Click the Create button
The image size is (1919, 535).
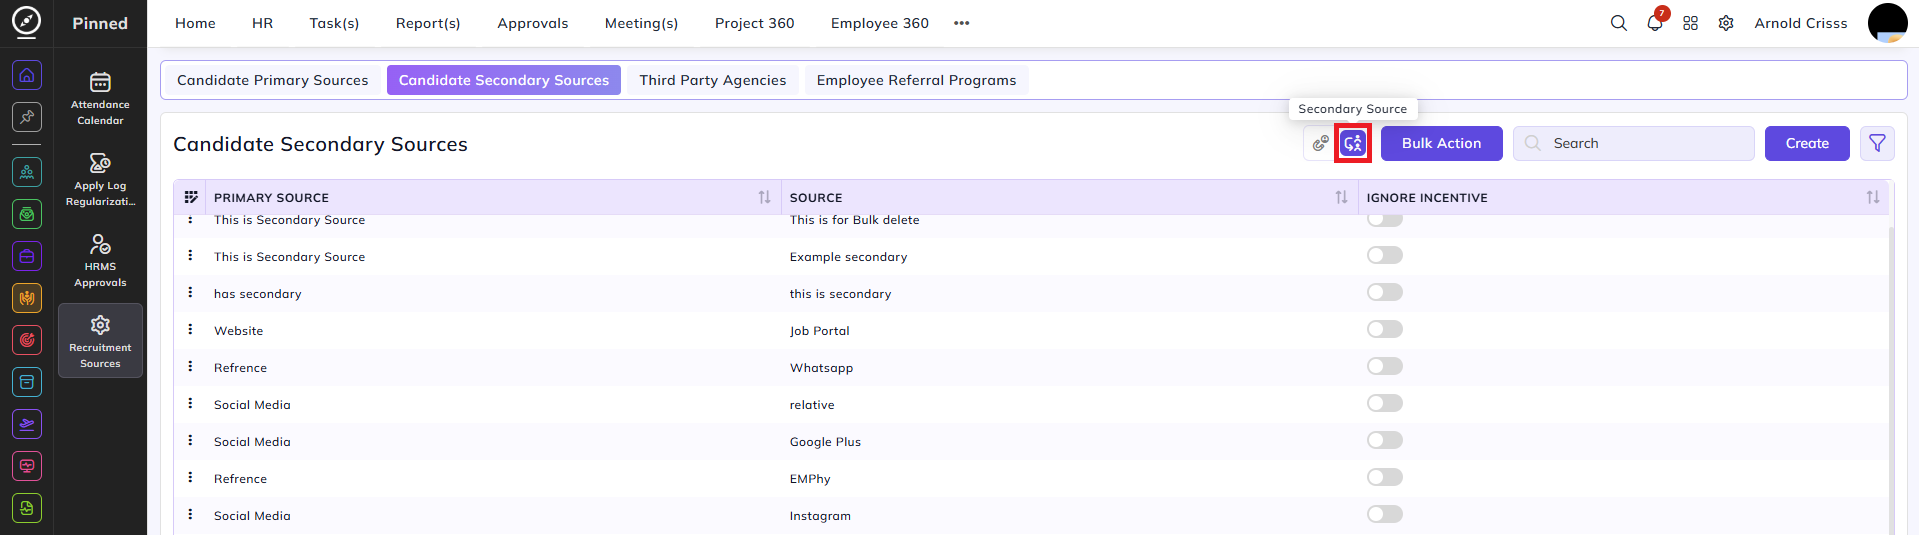[x=1807, y=143]
